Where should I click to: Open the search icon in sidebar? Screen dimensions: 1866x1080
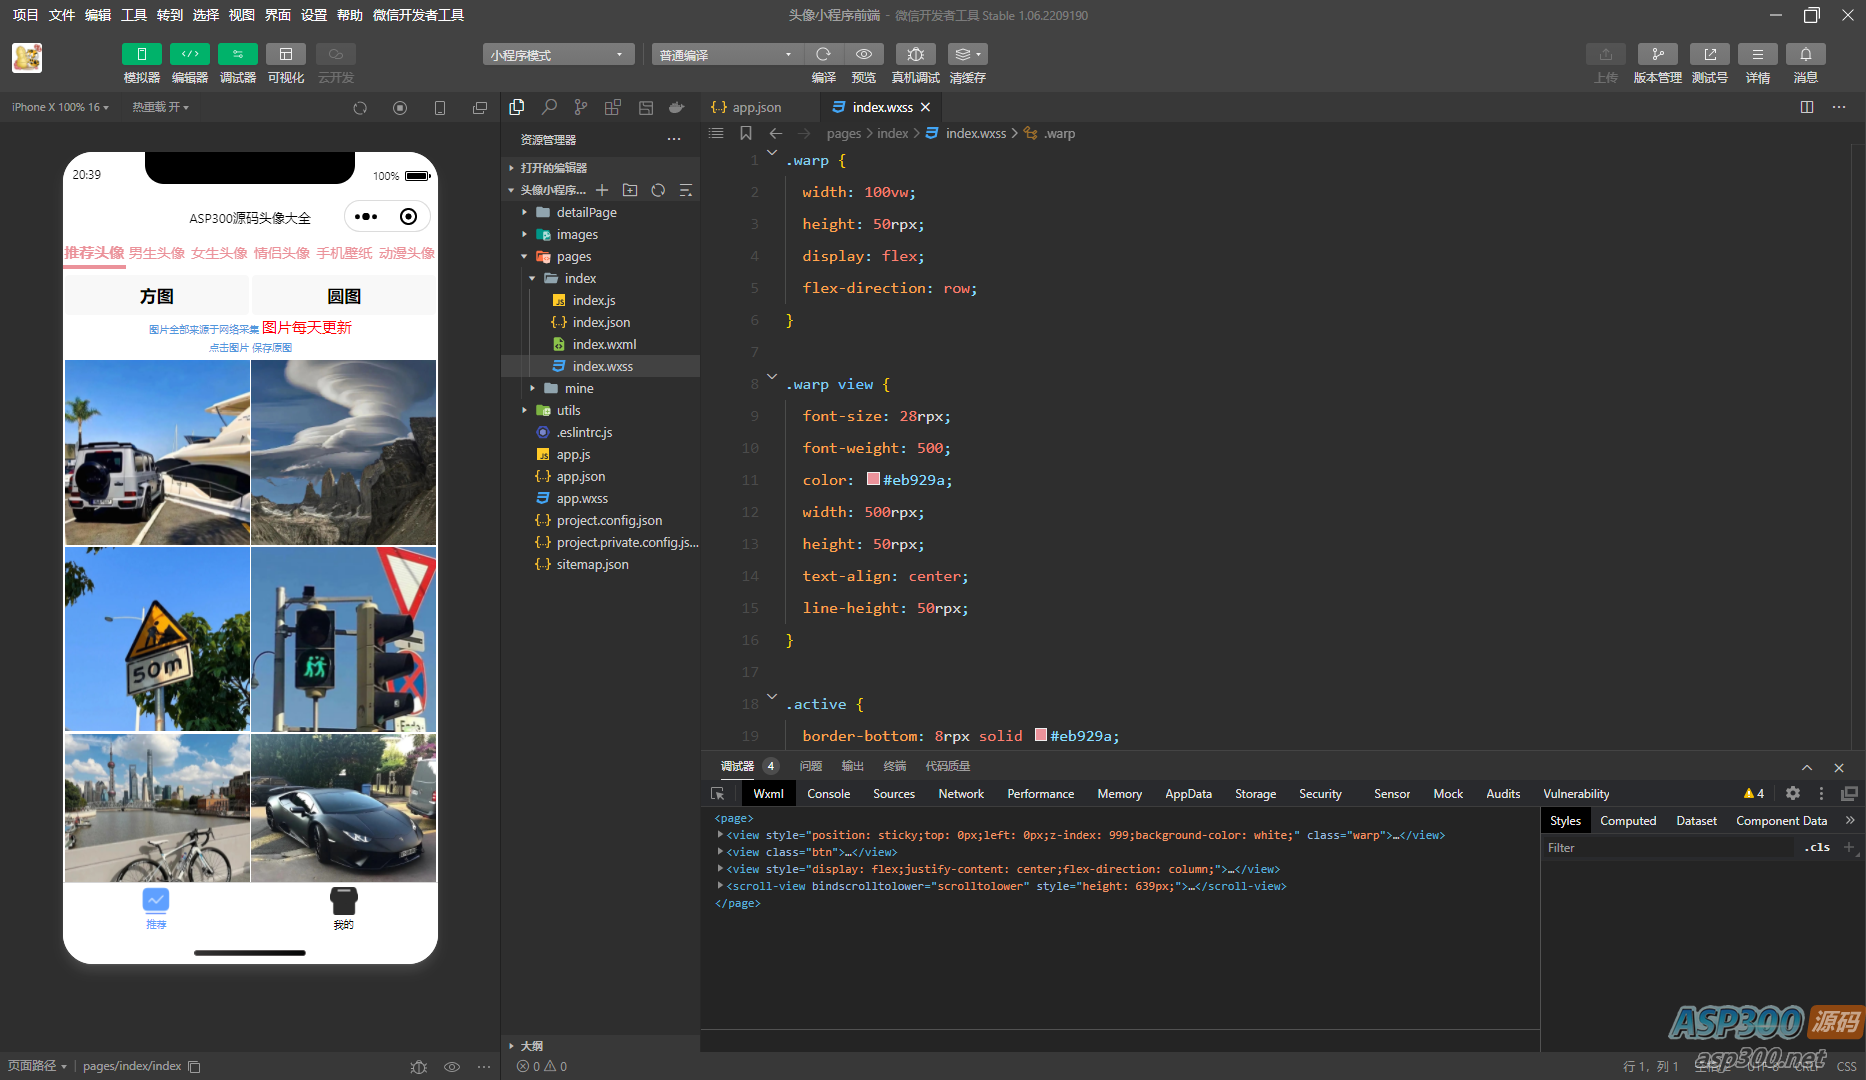pyautogui.click(x=549, y=107)
